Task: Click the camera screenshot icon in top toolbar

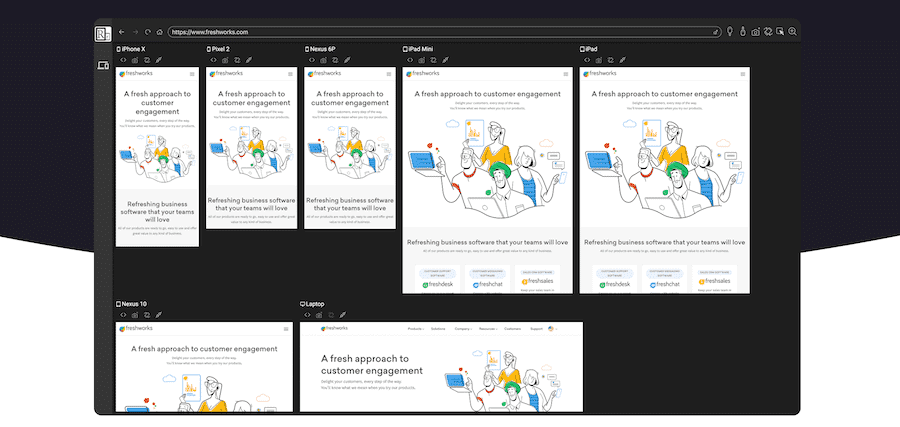Action: click(x=755, y=32)
